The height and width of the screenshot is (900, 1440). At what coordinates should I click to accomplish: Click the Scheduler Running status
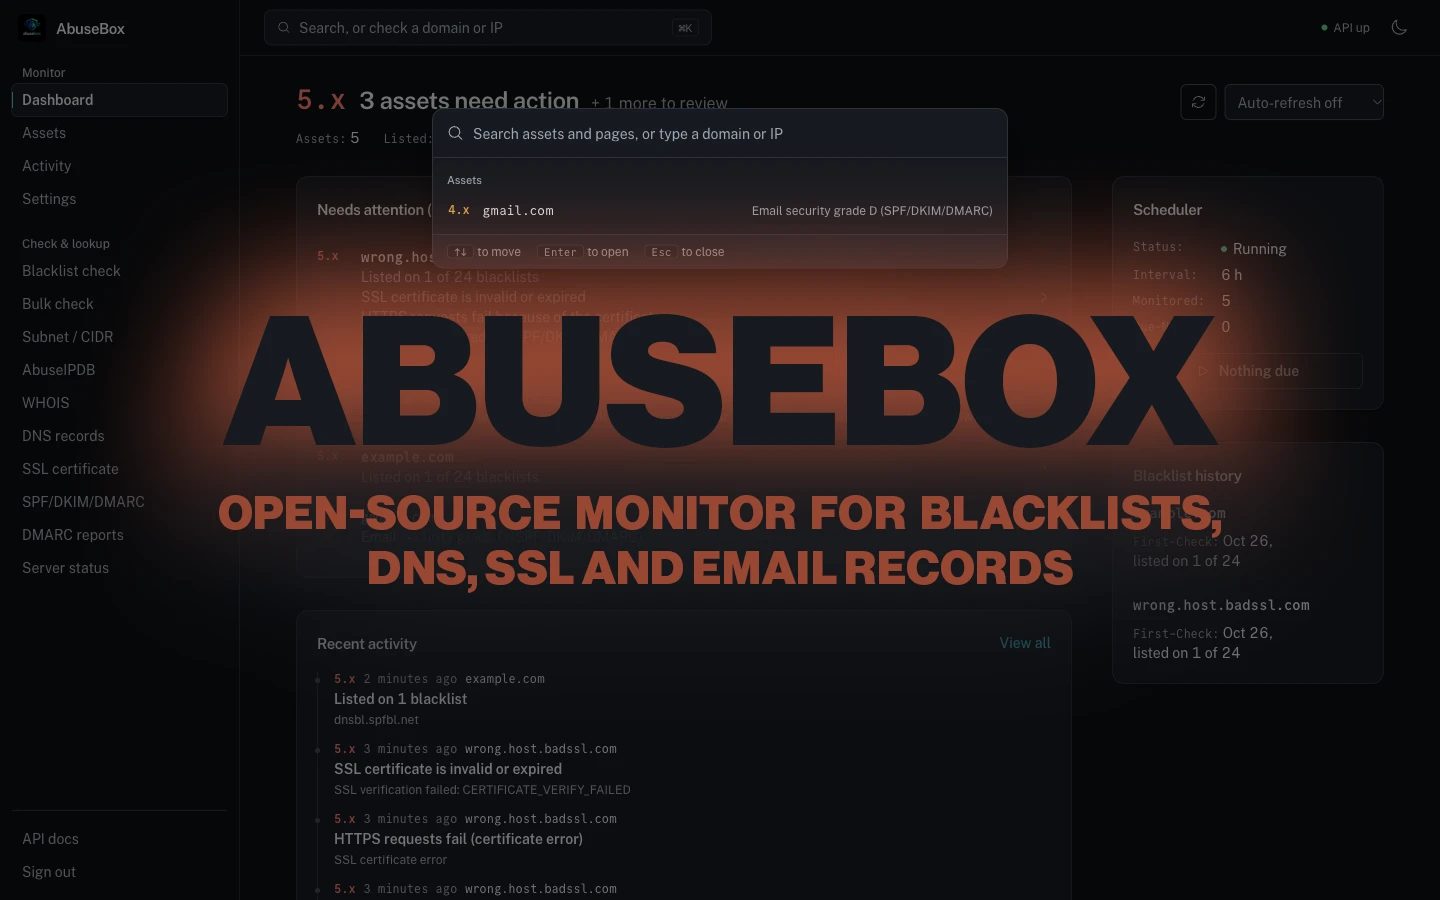1254,249
